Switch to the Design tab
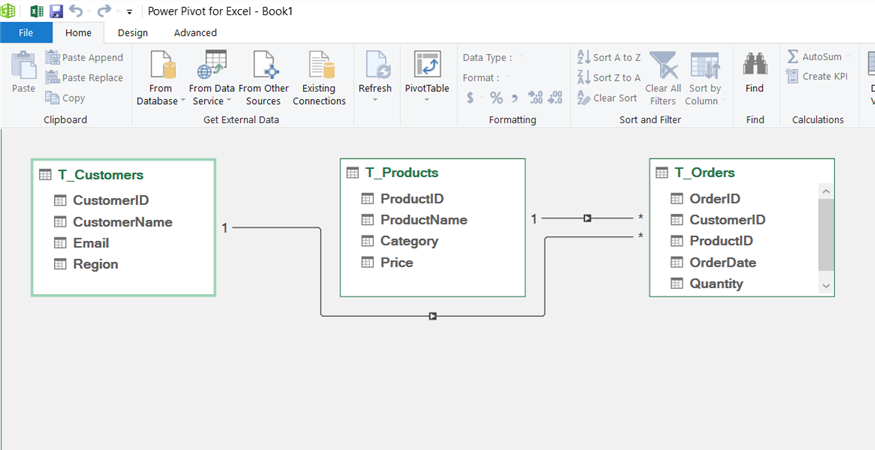The image size is (875, 450). tap(133, 32)
